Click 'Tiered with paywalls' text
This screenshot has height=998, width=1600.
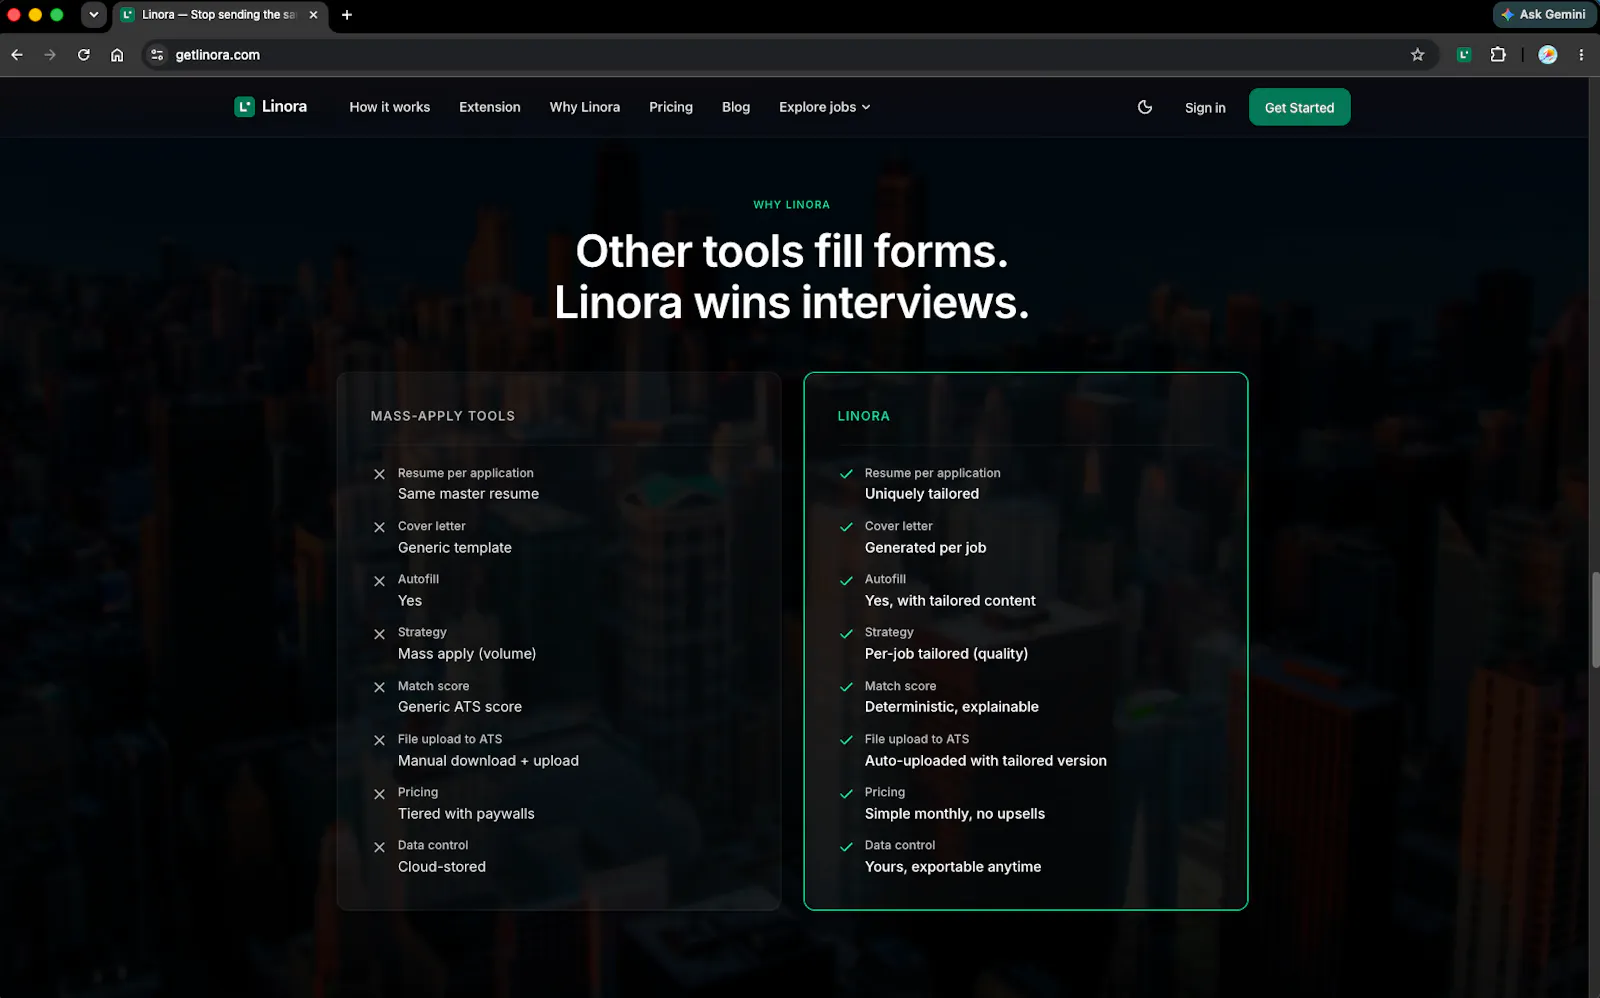pyautogui.click(x=466, y=814)
